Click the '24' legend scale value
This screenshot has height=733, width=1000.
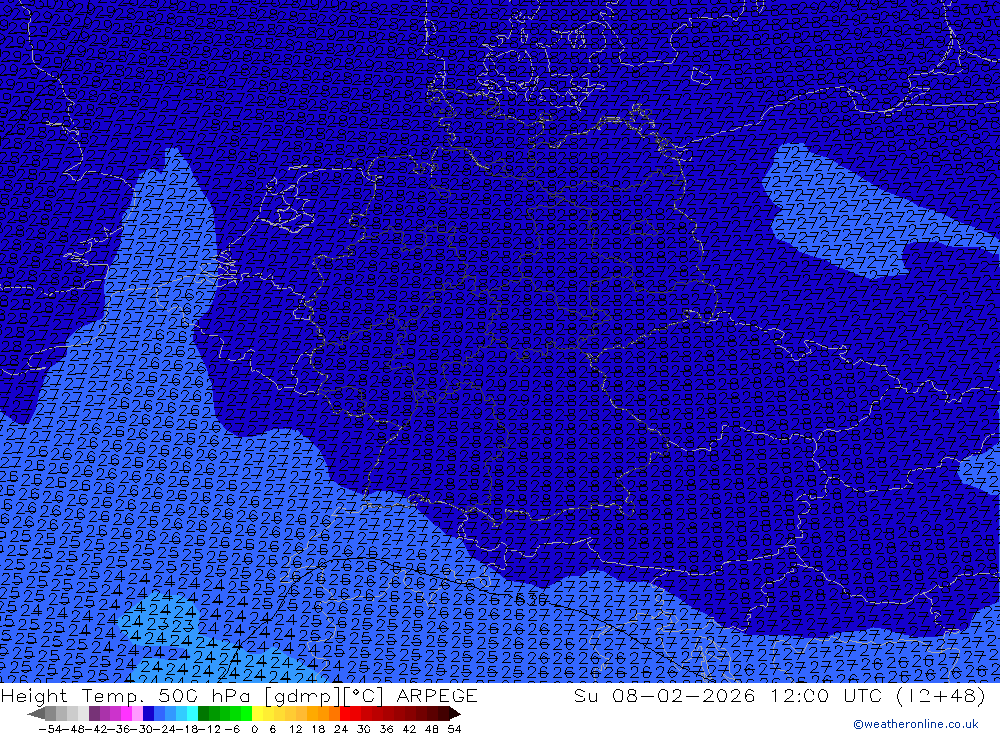341,729
